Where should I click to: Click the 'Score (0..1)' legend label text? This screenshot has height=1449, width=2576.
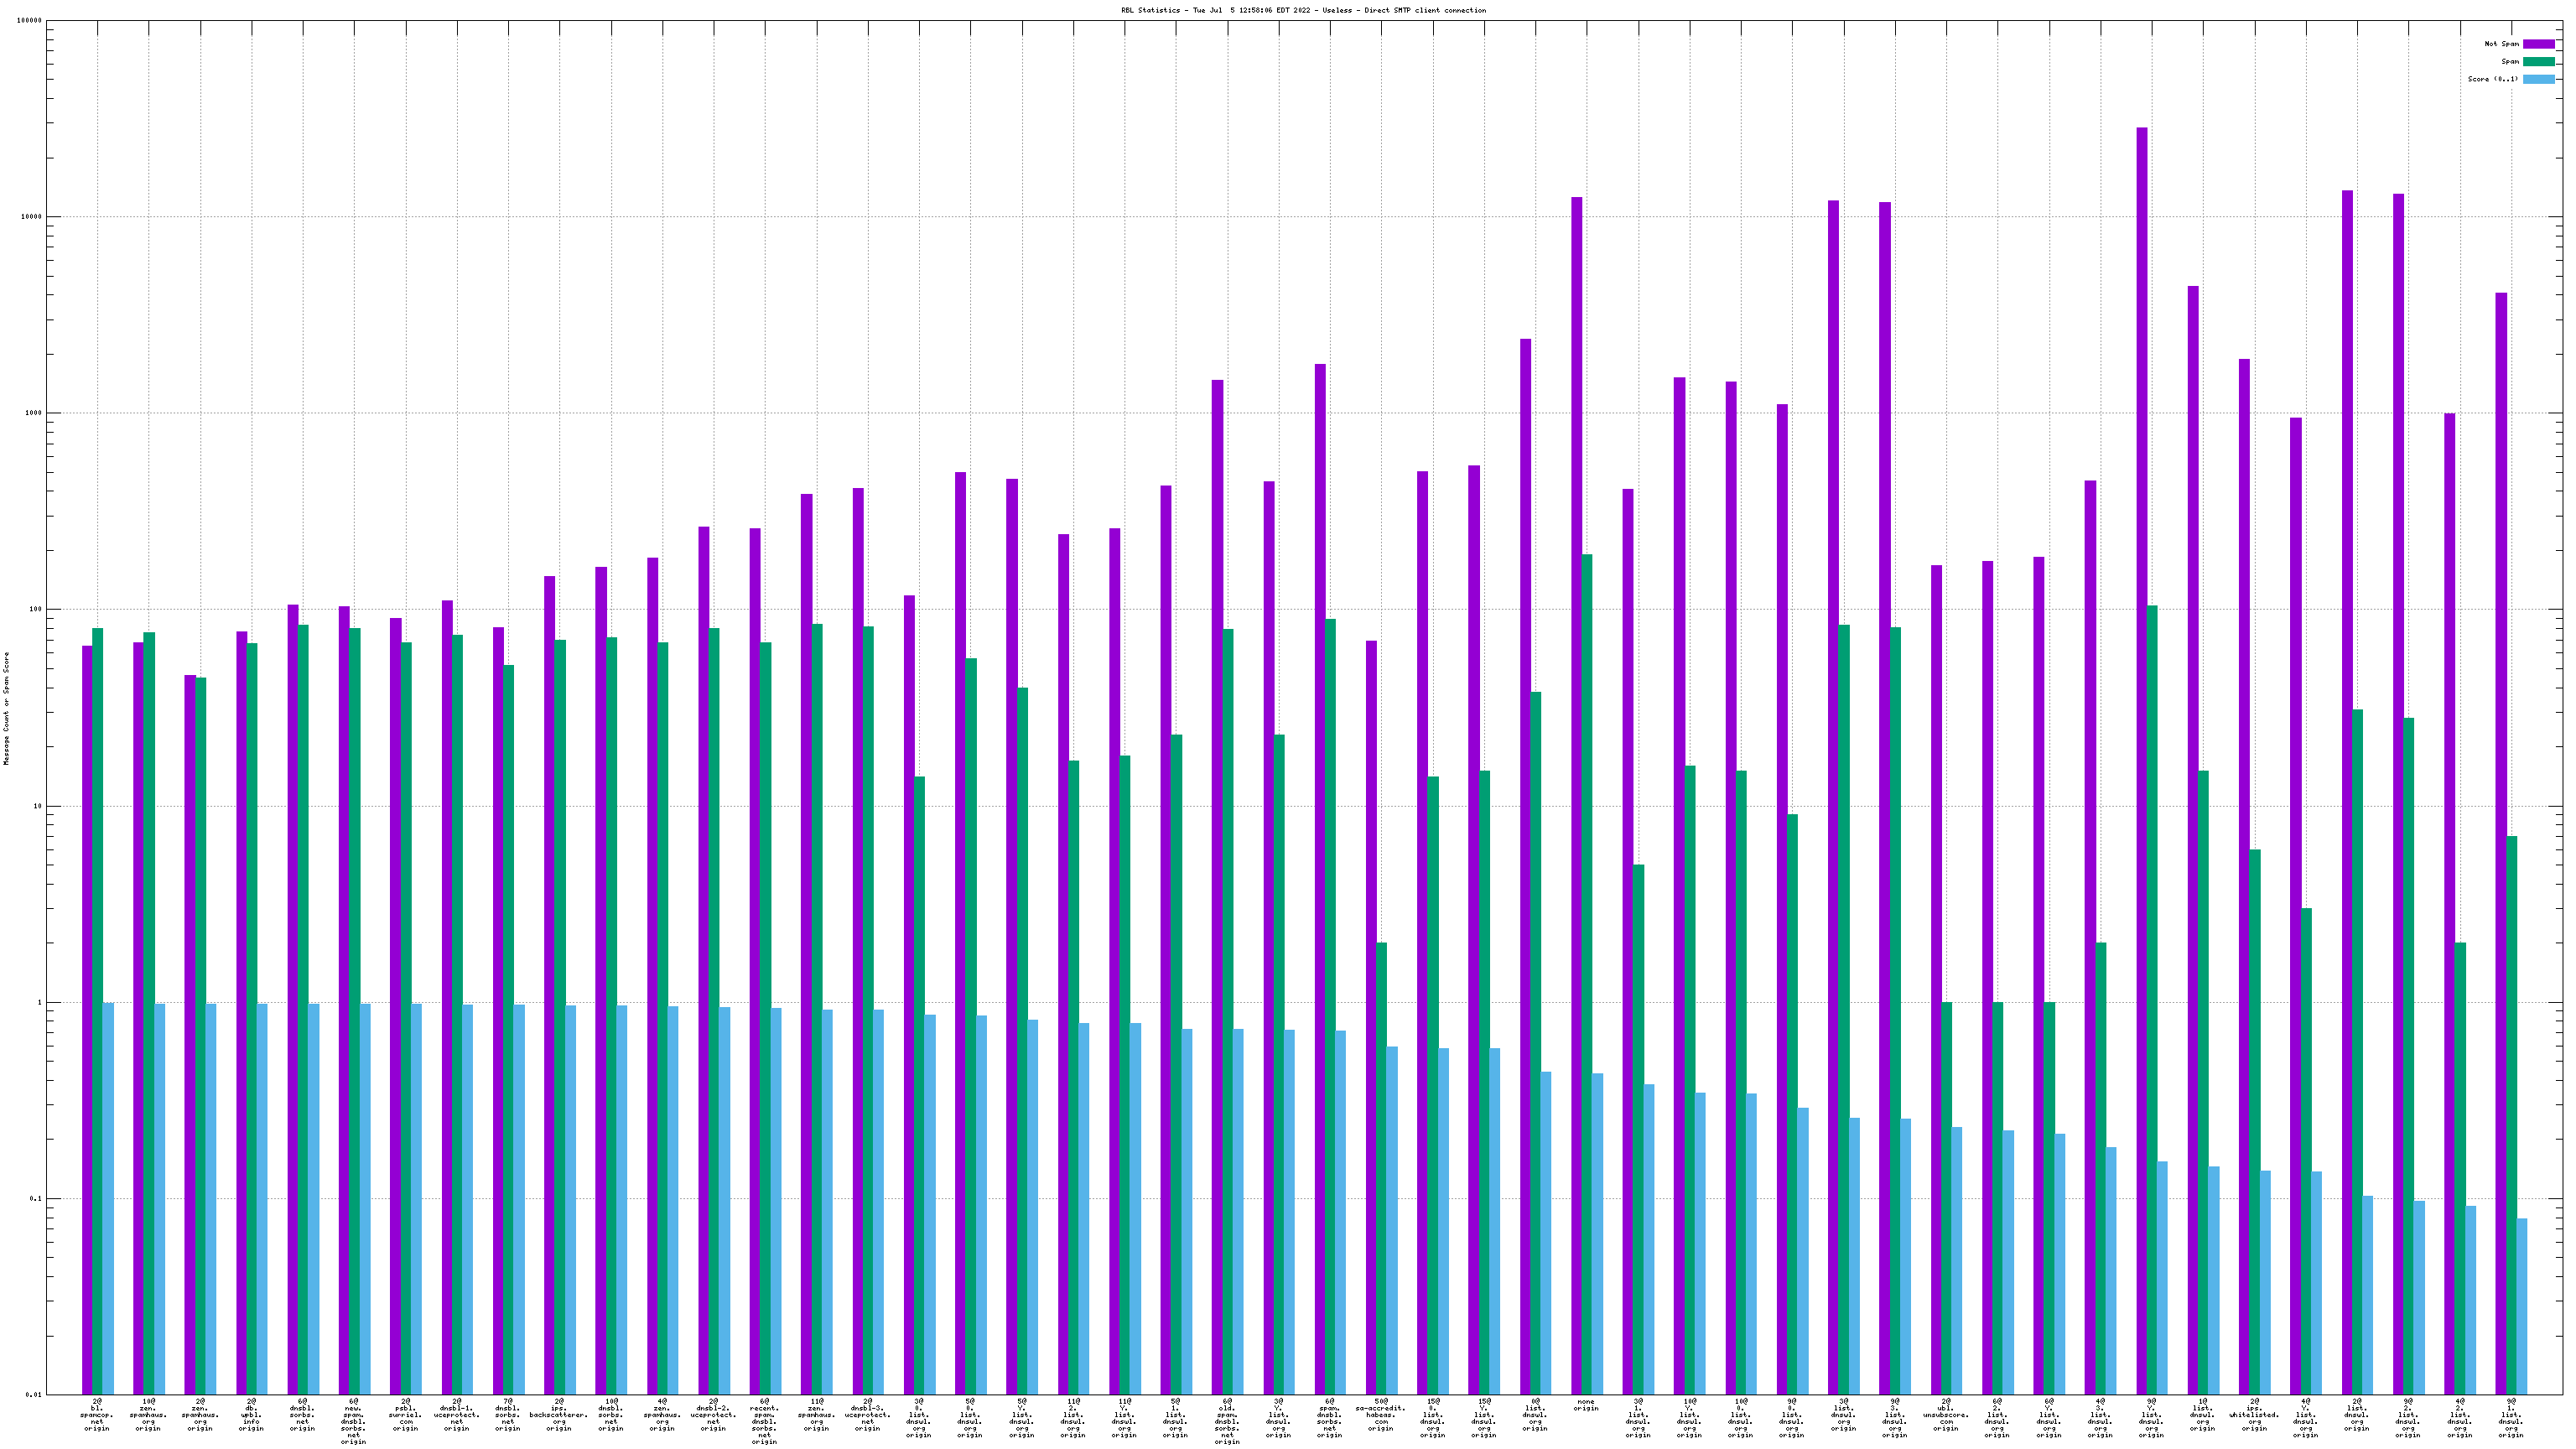(x=2492, y=79)
